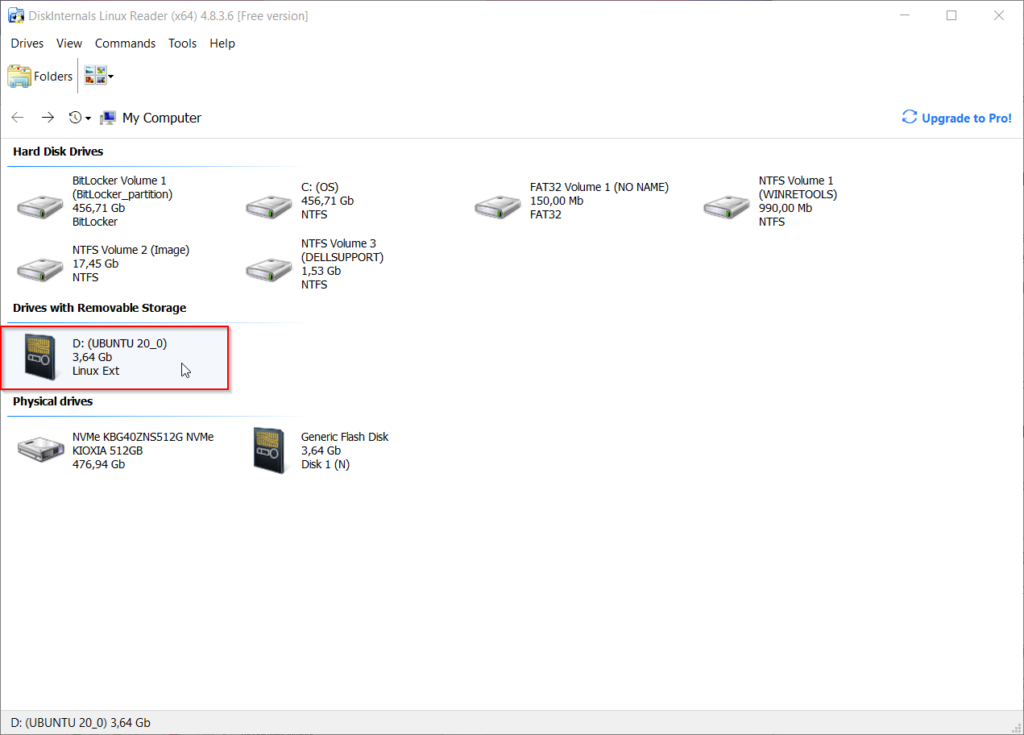Click the status bar D: UBUNTU text
Image resolution: width=1024 pixels, height=735 pixels.
click(80, 723)
